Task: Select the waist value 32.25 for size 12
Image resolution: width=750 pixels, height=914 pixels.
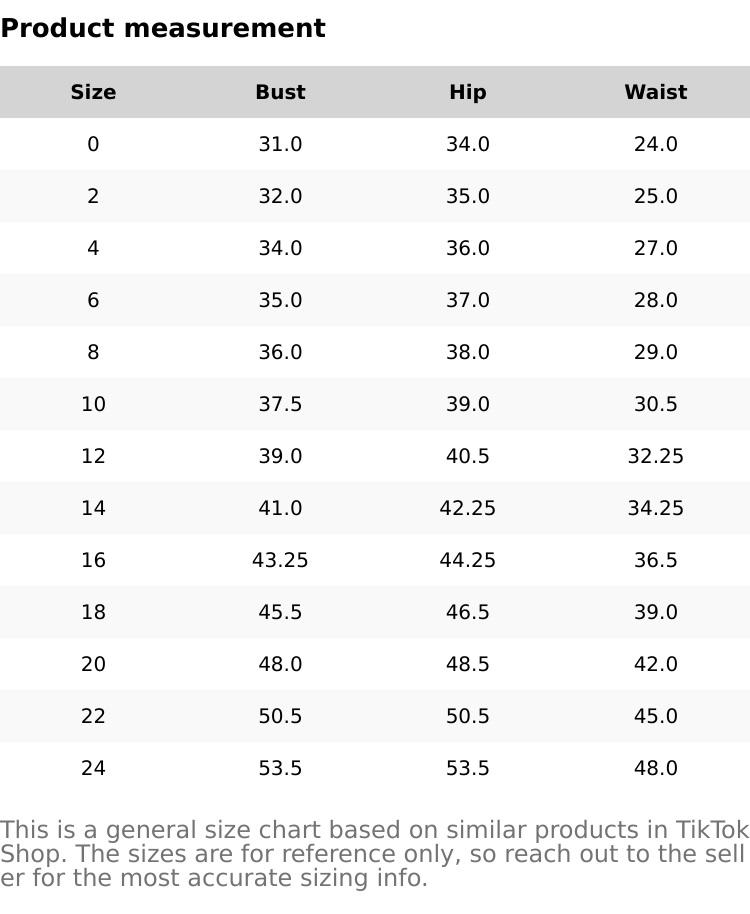Action: 655,456
